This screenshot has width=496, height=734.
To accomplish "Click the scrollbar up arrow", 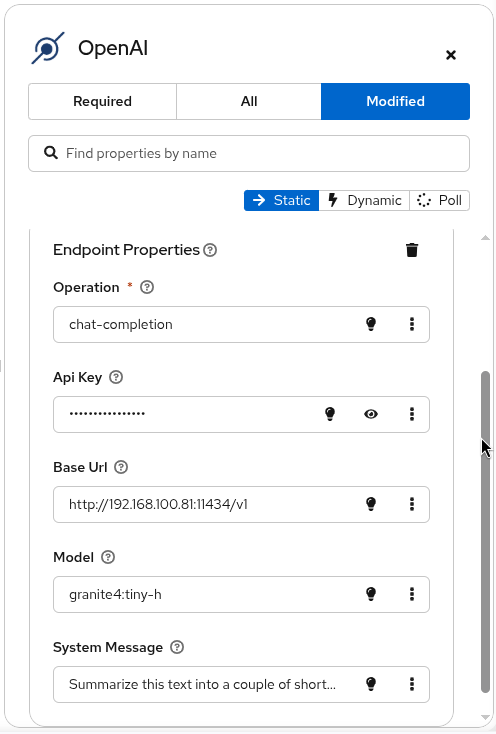I will pos(485,238).
